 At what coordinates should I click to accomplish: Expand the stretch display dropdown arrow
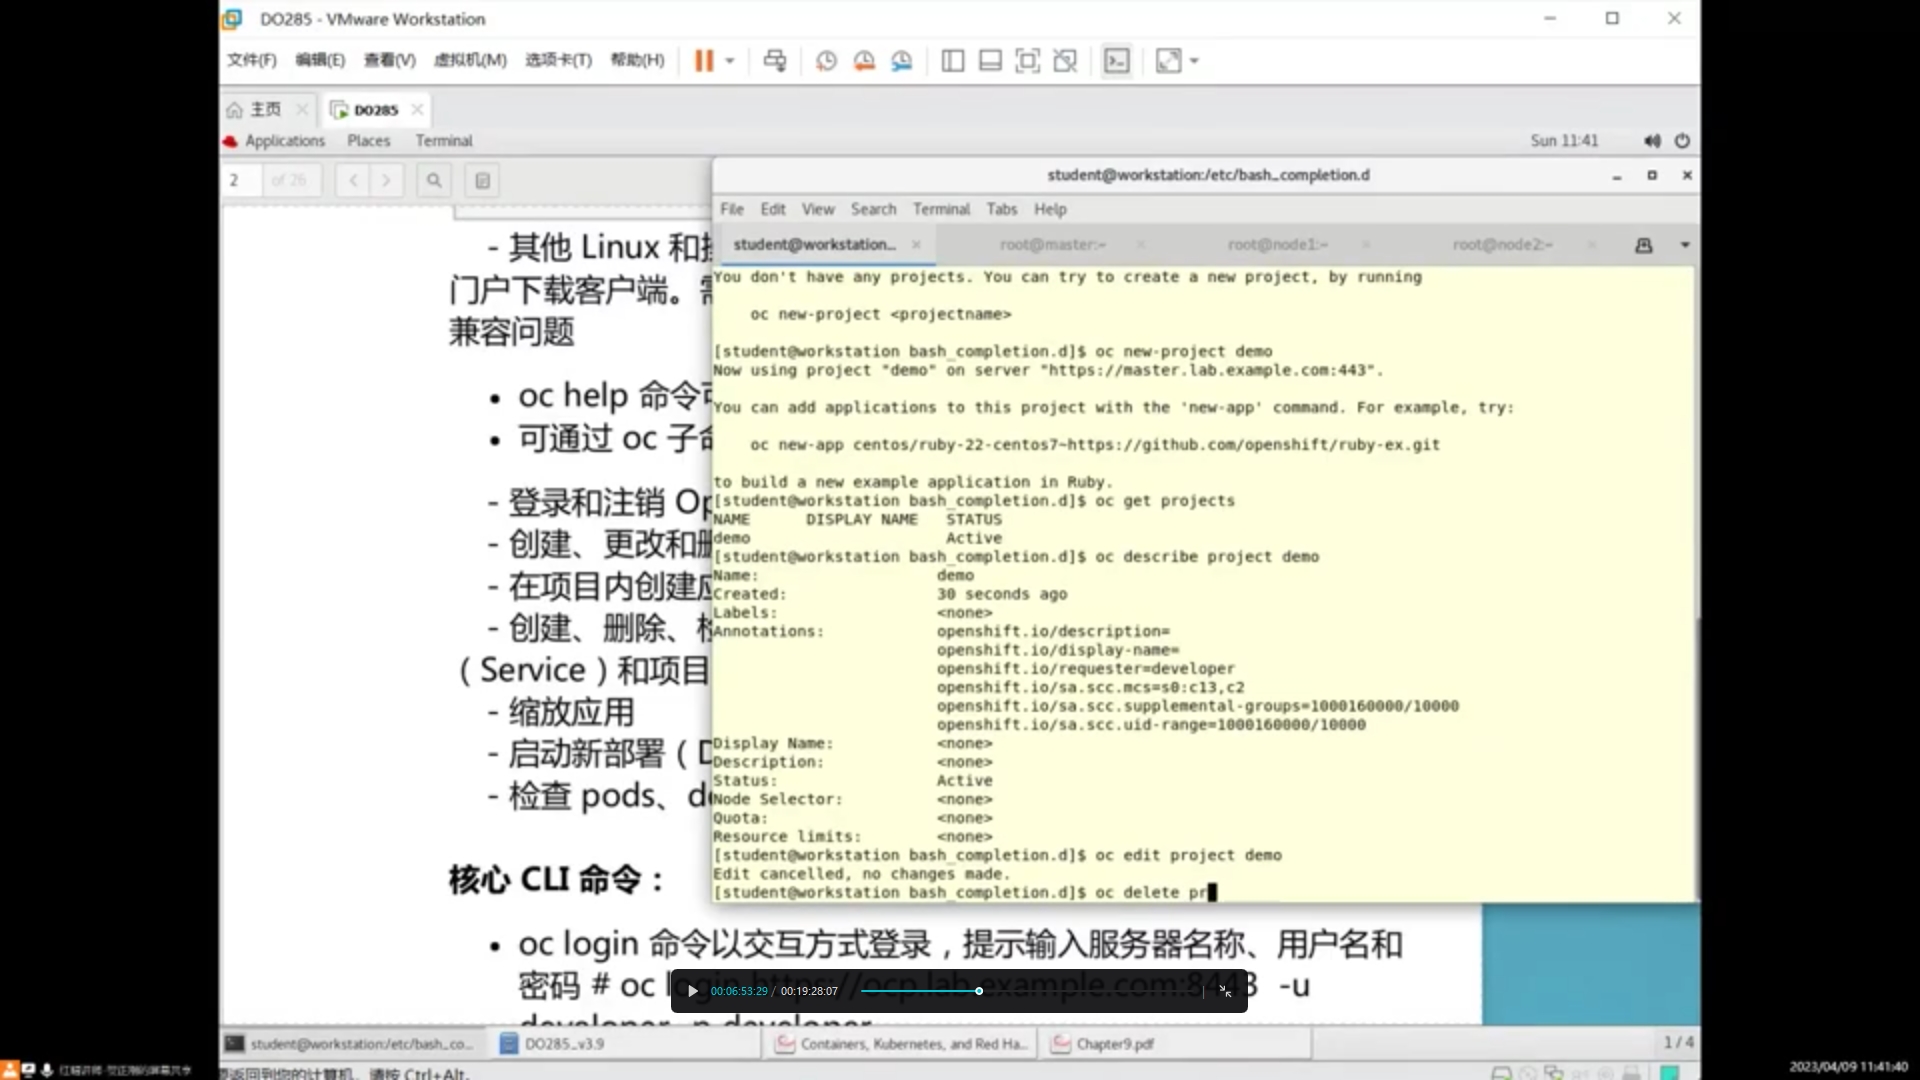point(1195,61)
